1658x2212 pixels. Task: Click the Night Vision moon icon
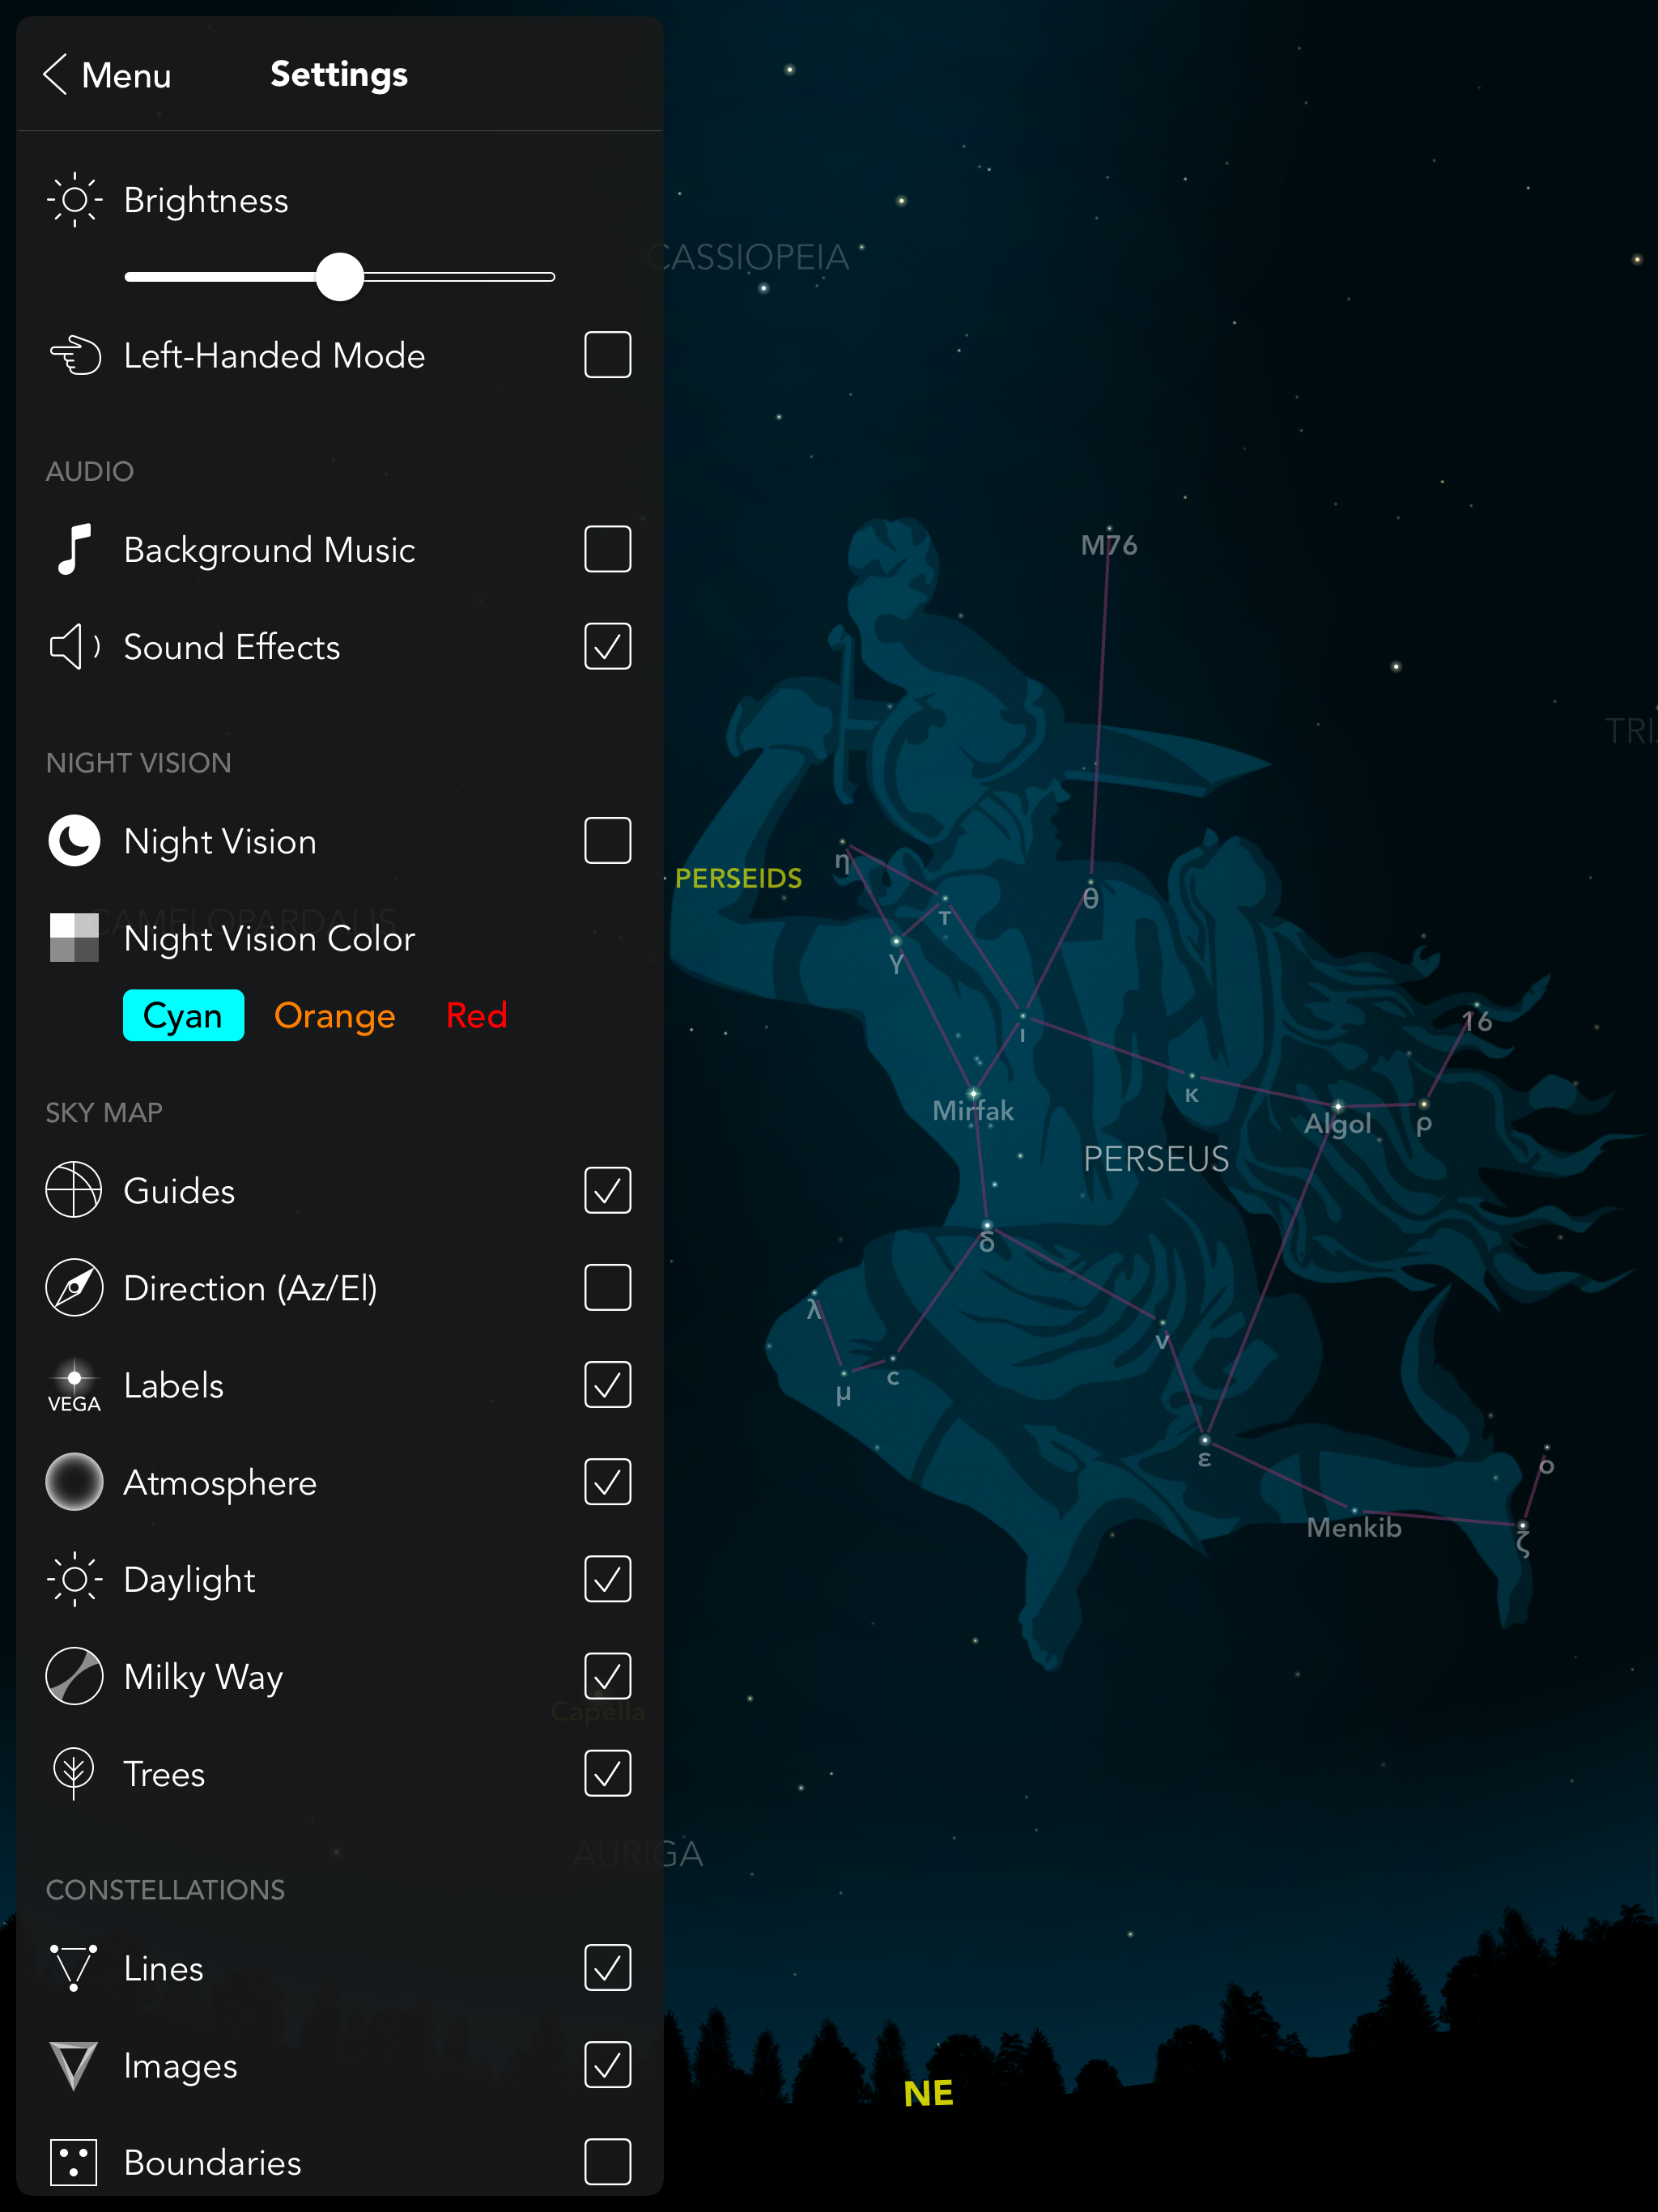click(x=74, y=841)
